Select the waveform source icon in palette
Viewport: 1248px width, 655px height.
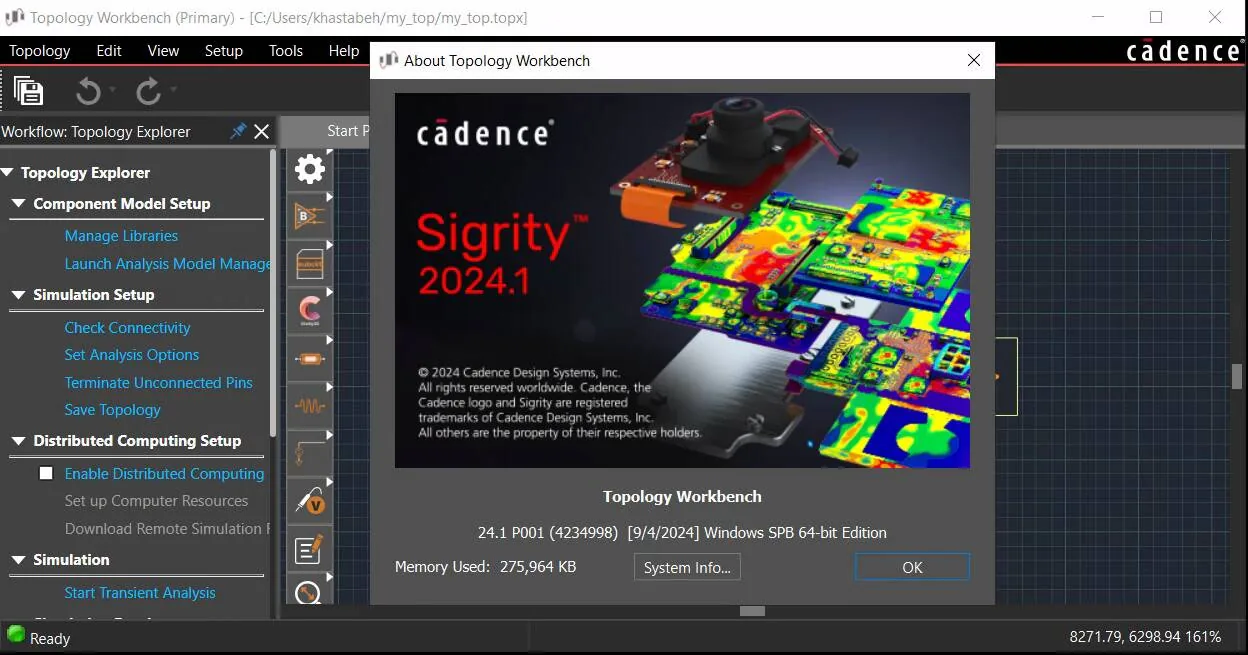310,406
